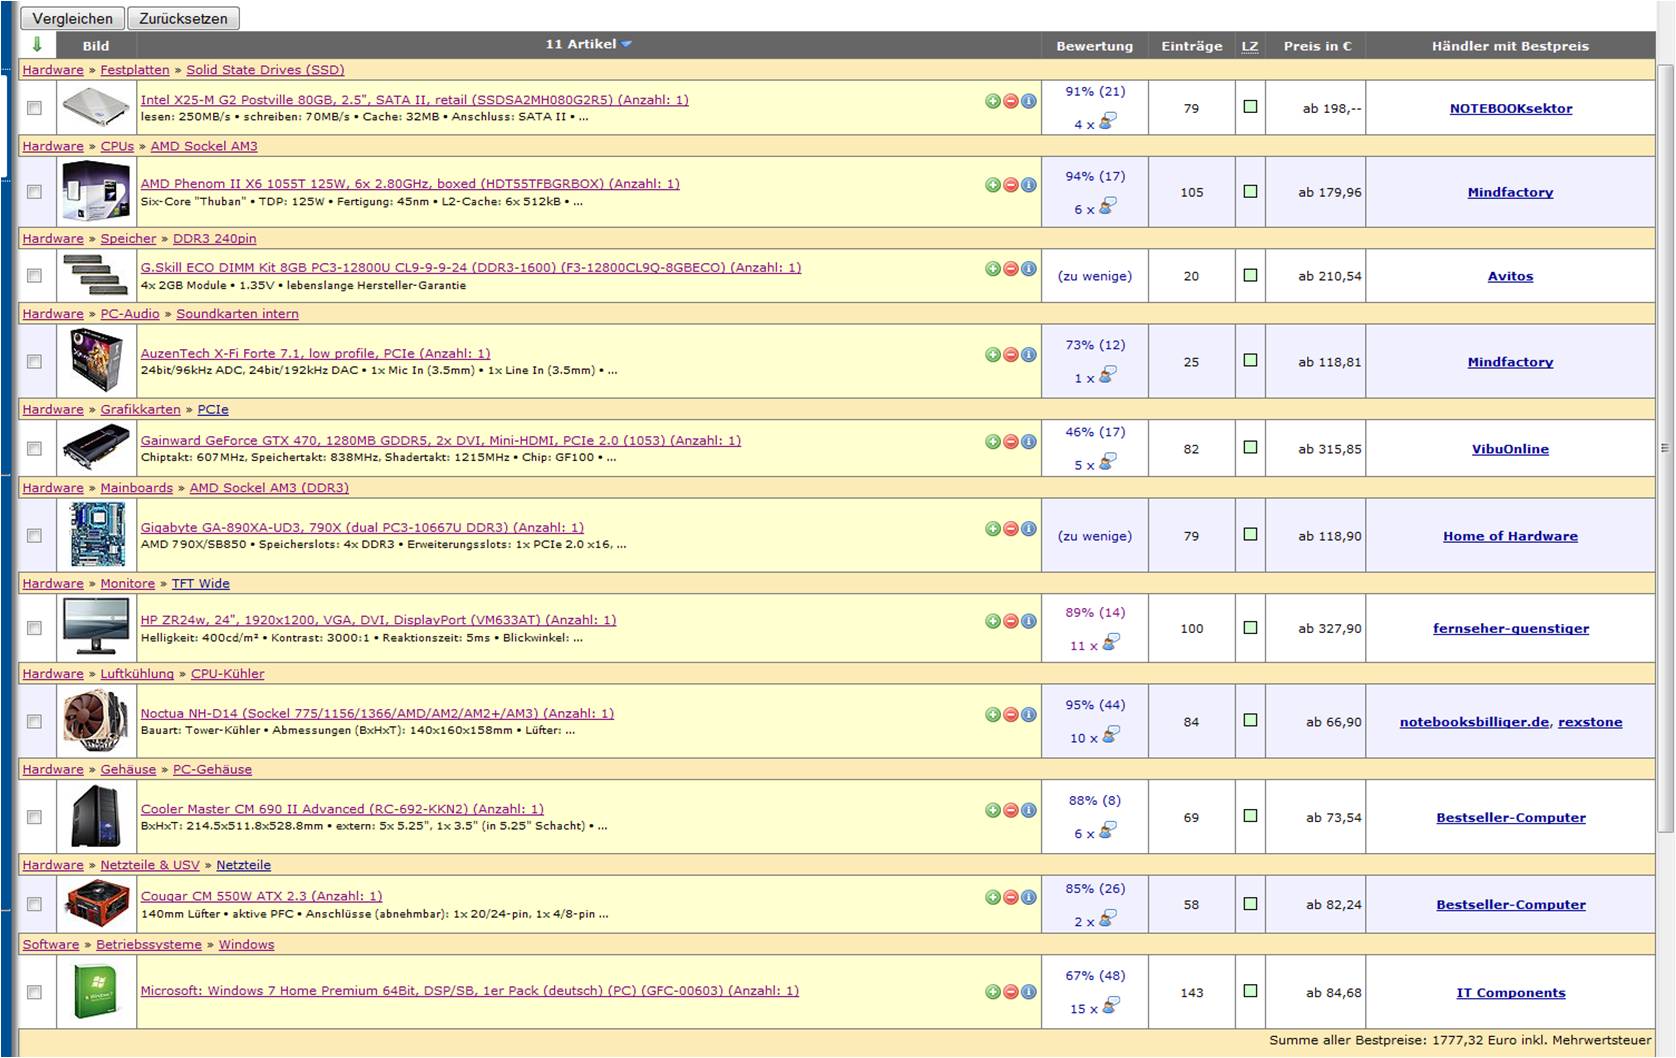
Task: Go to the Betriebssysteme category
Action: point(149,945)
